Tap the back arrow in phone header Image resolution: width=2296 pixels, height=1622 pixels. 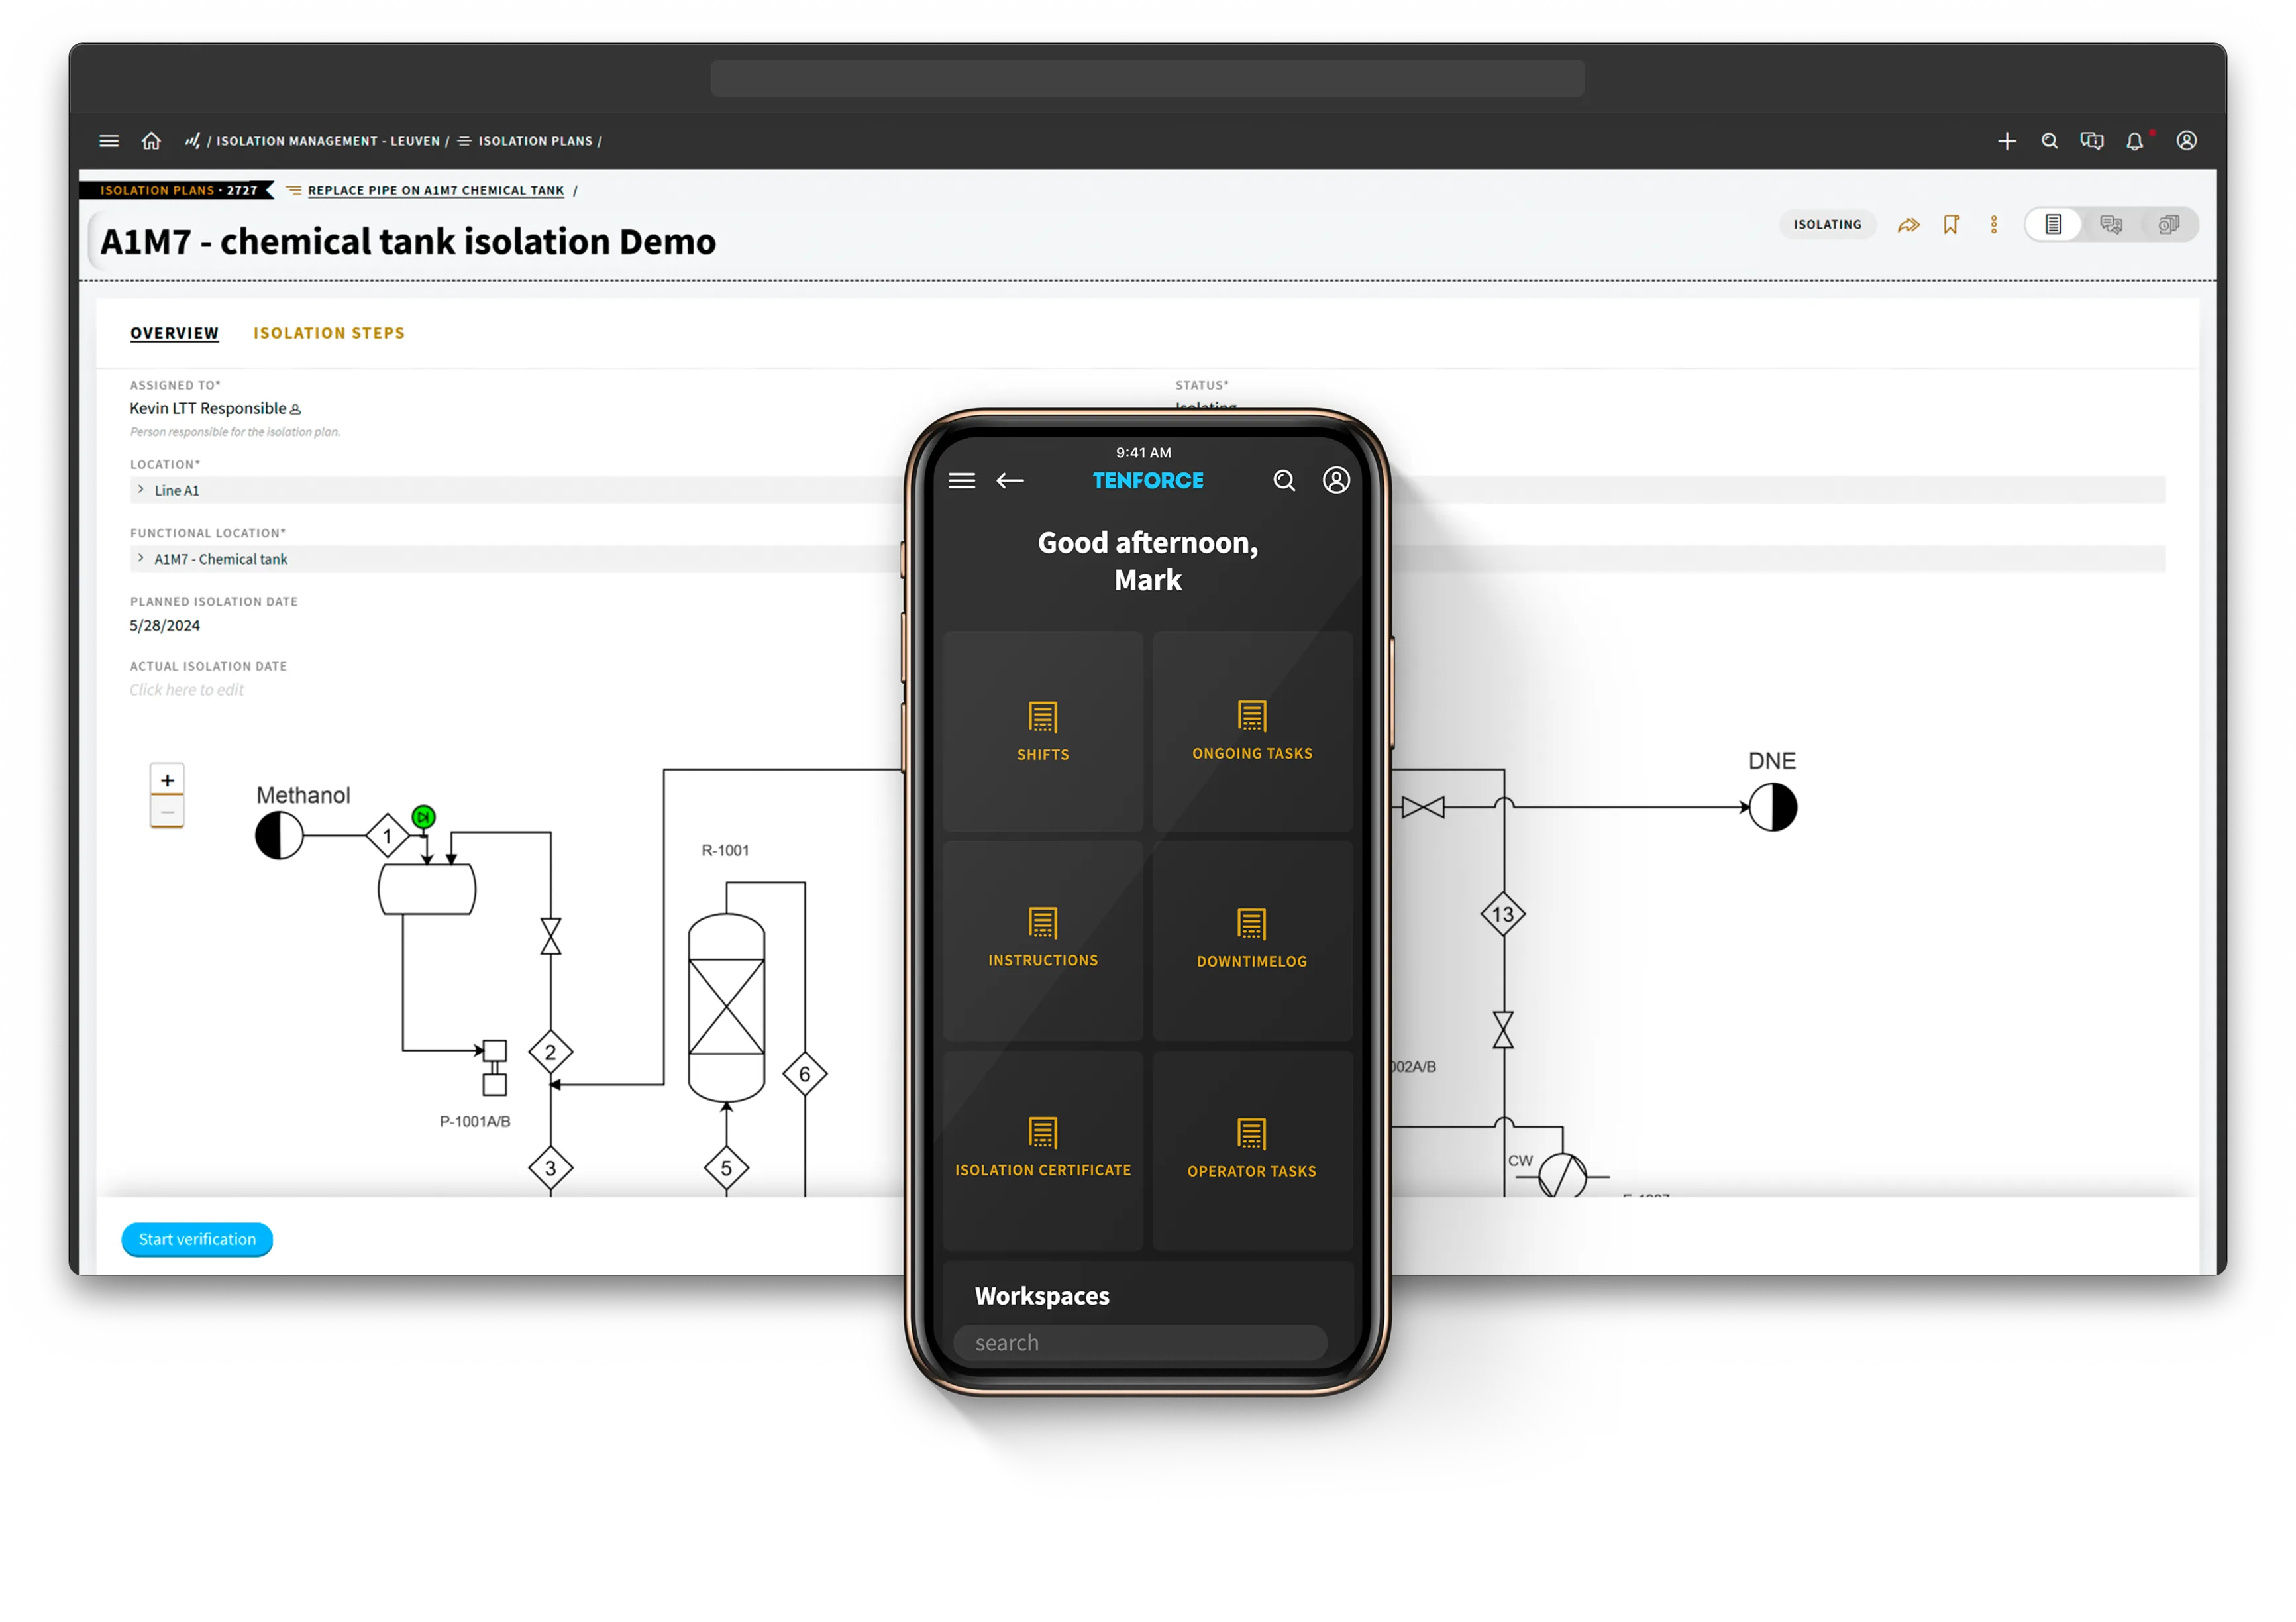(x=1010, y=481)
